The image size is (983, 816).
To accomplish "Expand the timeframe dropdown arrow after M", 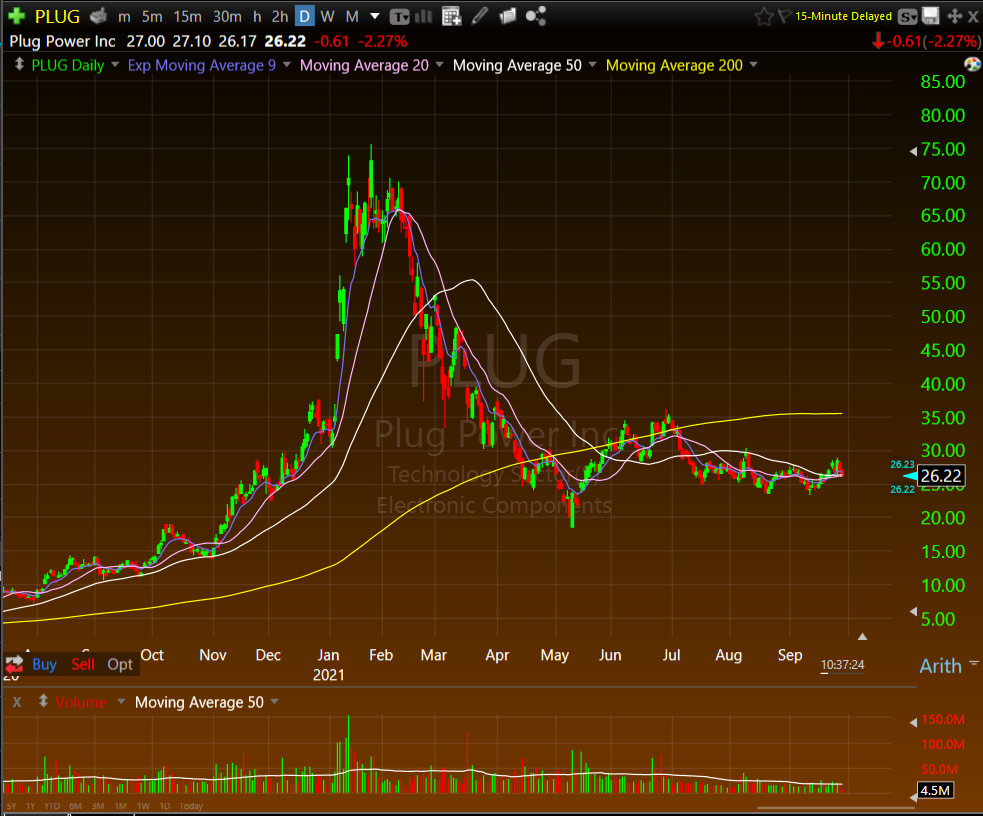I will (x=375, y=16).
